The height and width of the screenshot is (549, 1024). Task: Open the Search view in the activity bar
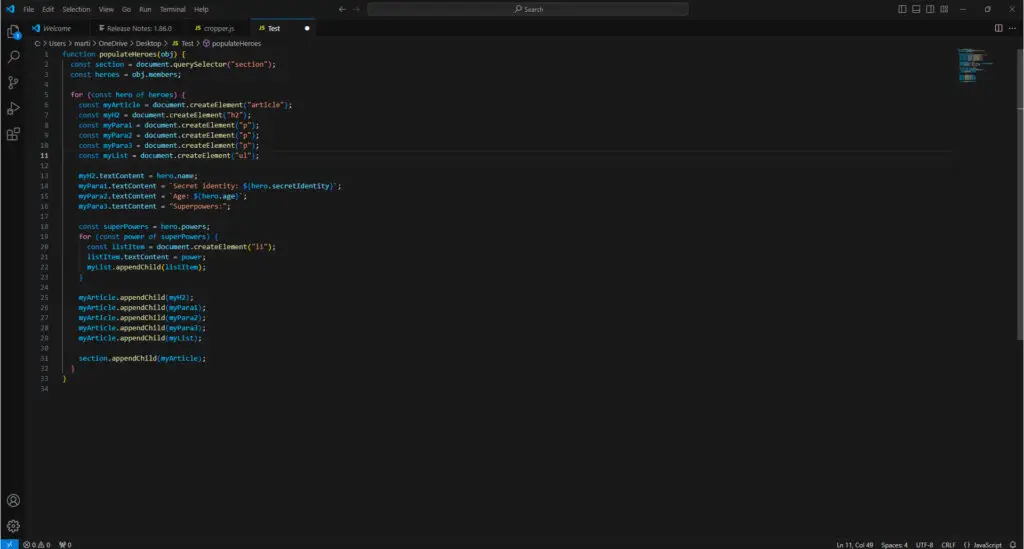[13, 57]
